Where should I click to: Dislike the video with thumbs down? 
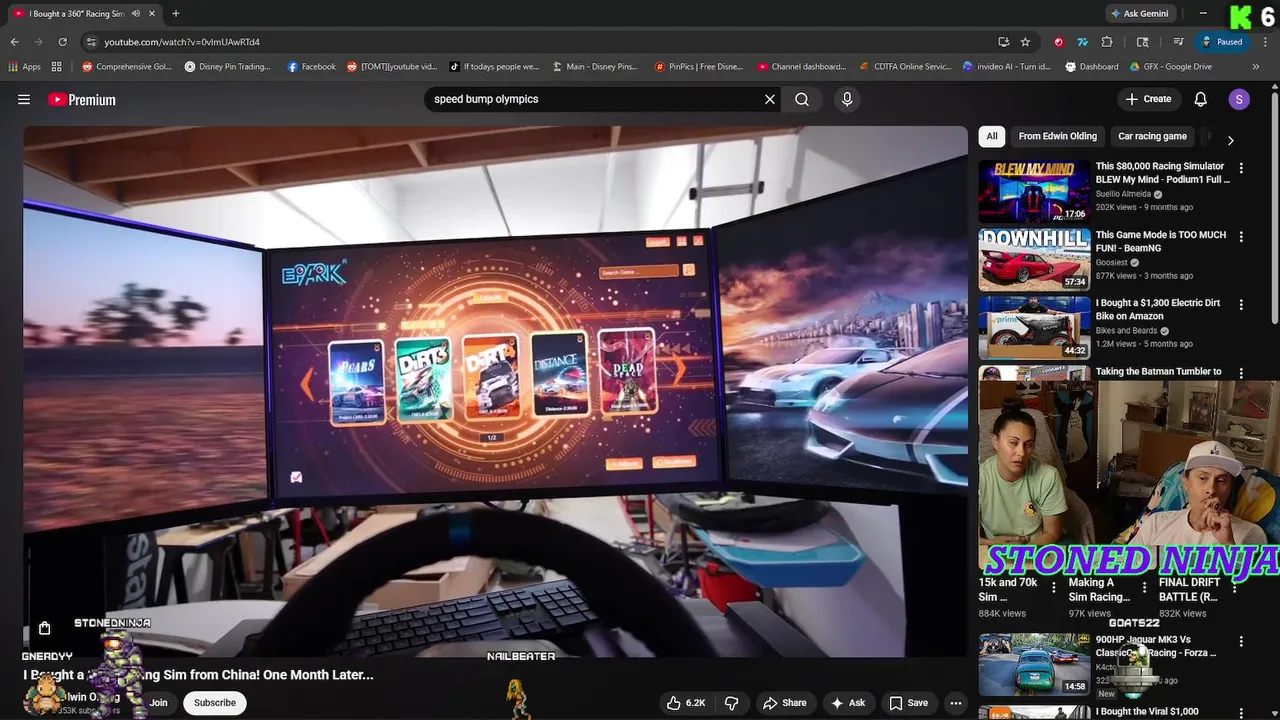pyautogui.click(x=731, y=703)
